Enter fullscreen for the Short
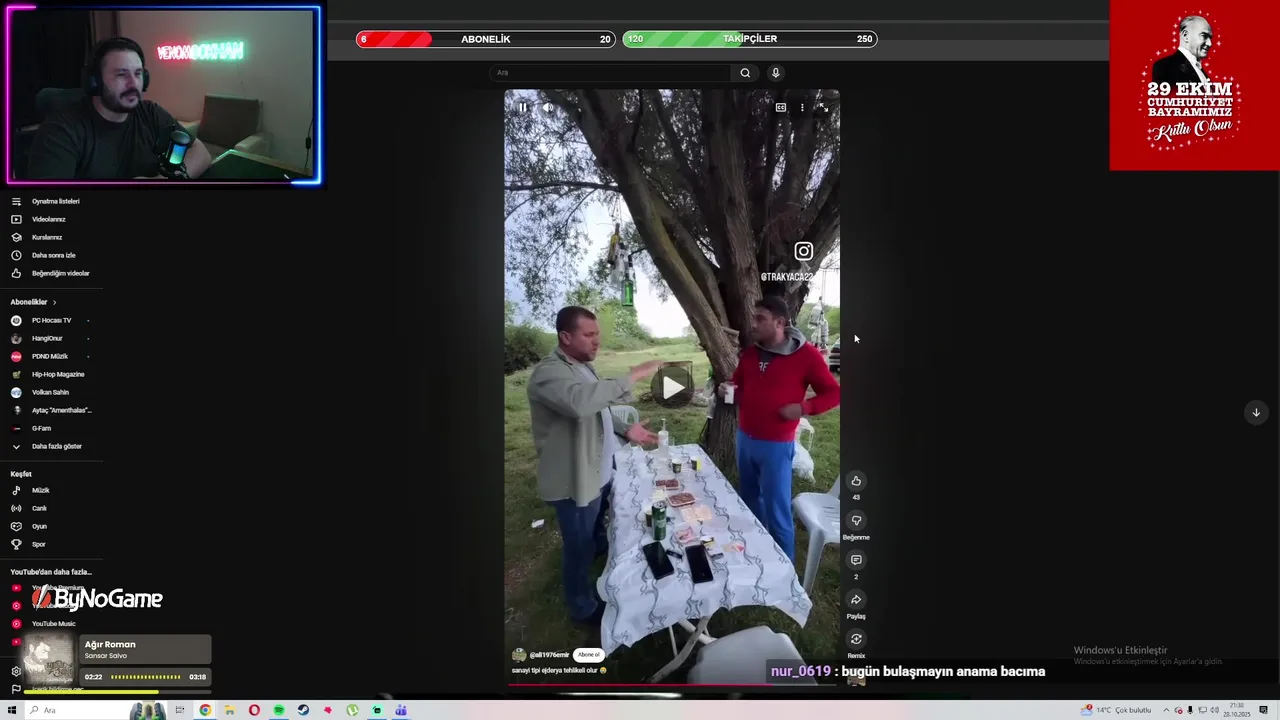 tap(823, 107)
